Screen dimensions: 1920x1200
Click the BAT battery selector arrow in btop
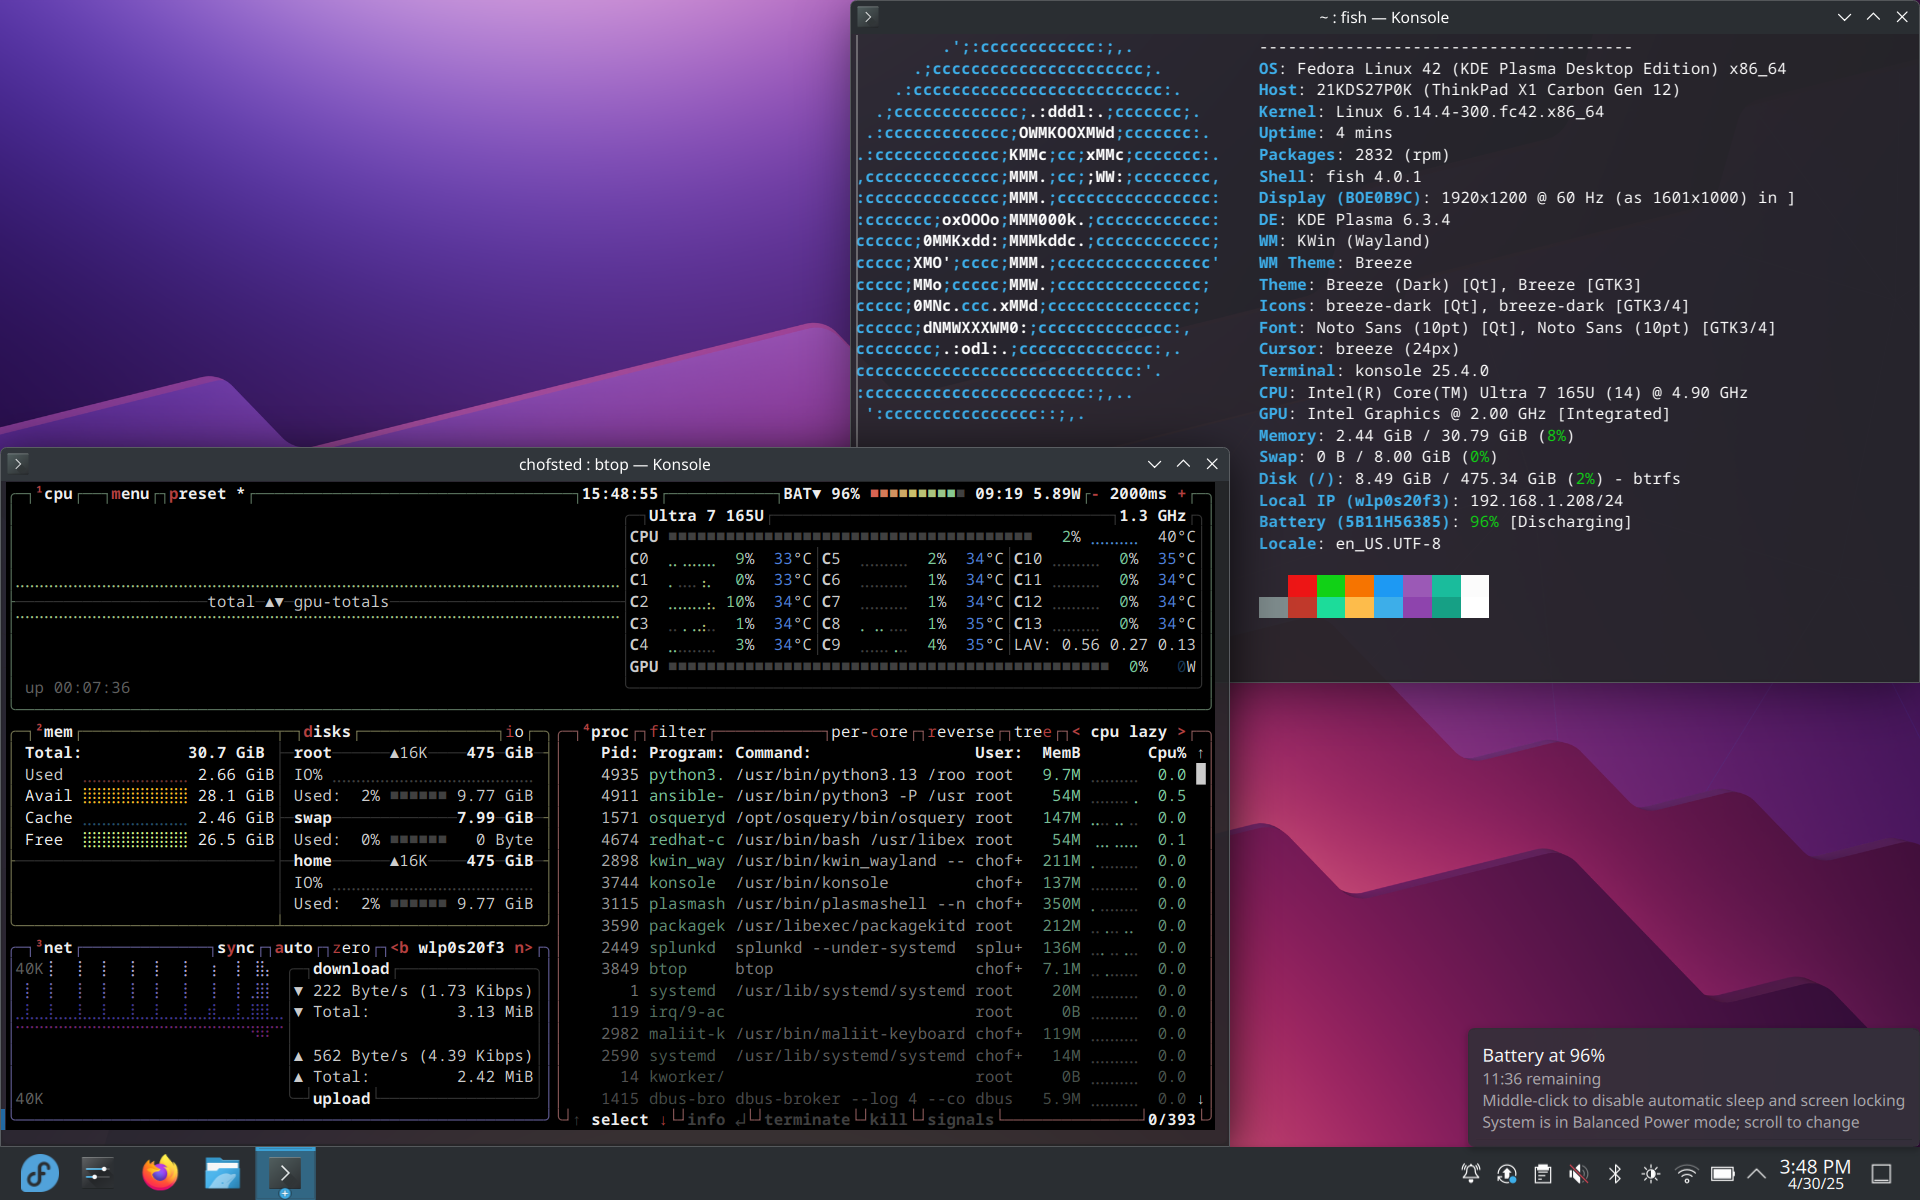click(x=816, y=494)
